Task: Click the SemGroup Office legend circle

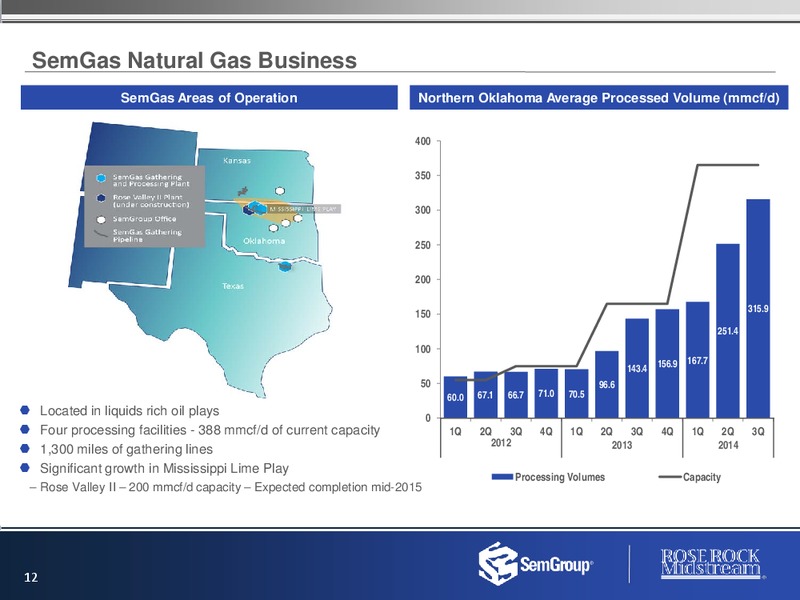Action: click(x=102, y=219)
